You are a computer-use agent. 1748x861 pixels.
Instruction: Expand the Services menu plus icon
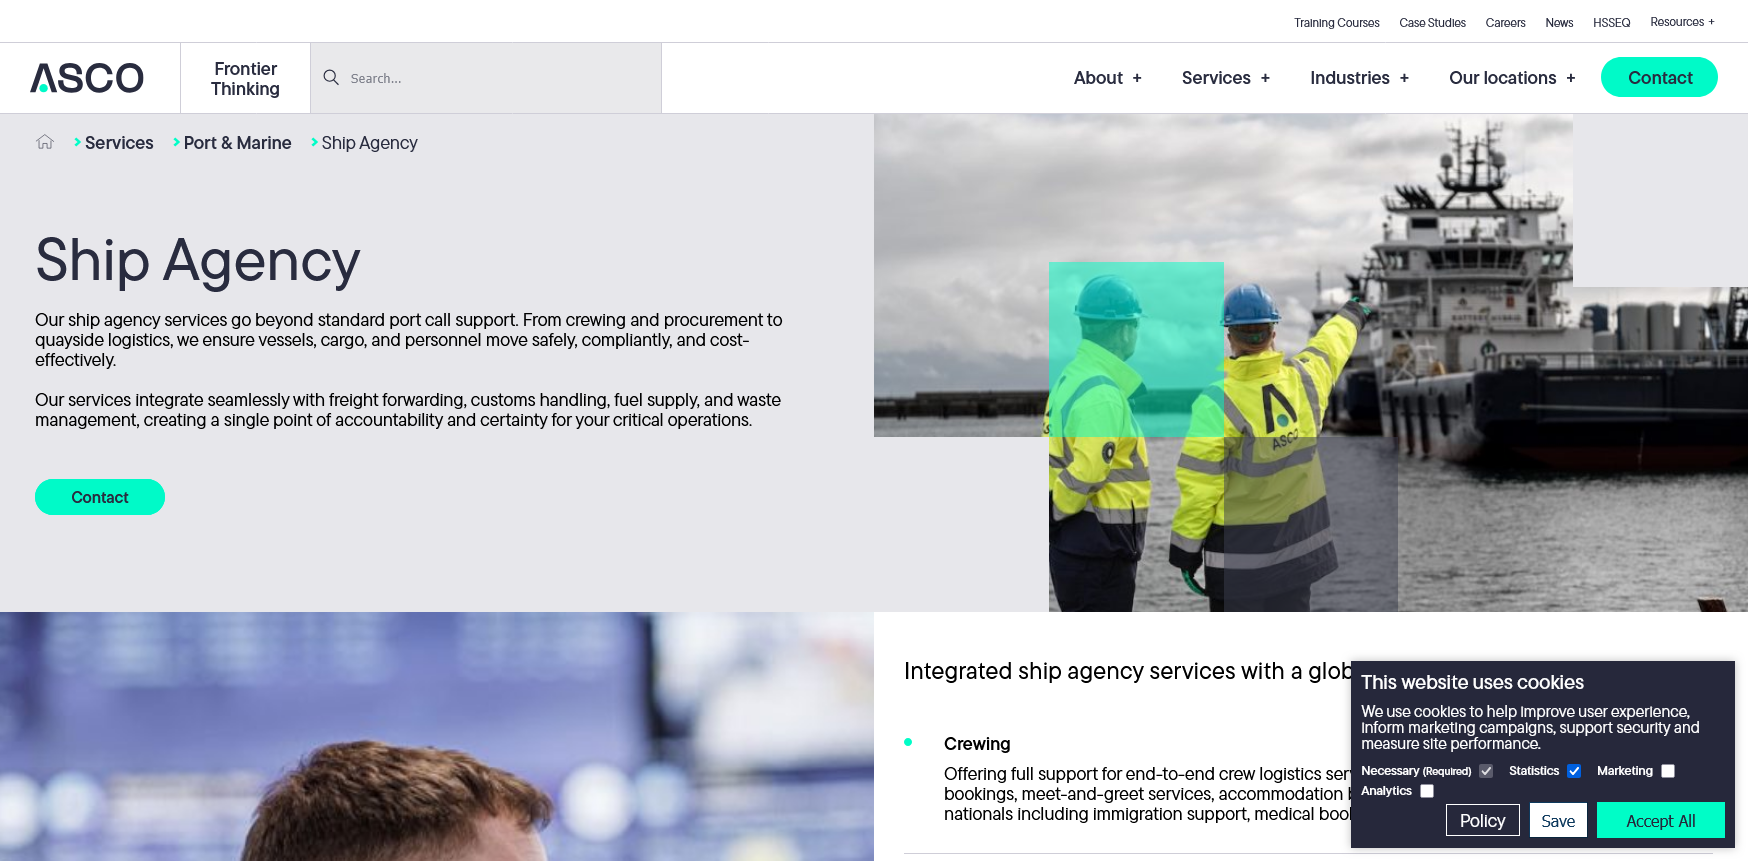[x=1265, y=78]
